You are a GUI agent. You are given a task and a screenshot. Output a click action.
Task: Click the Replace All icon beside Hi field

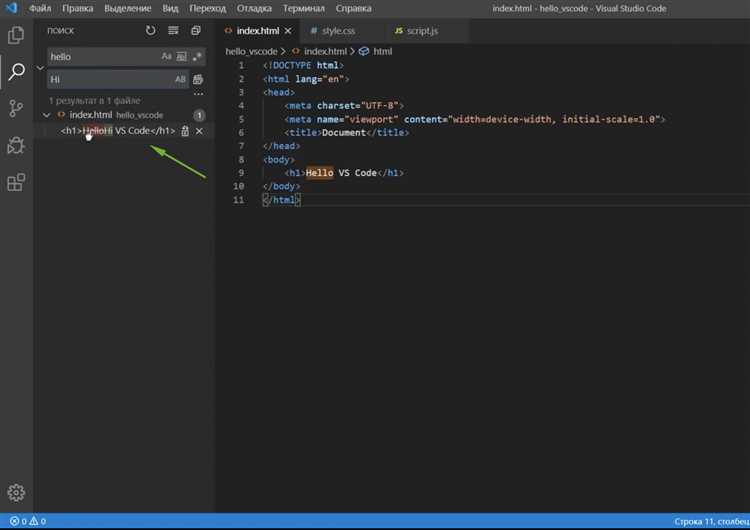[x=198, y=79]
